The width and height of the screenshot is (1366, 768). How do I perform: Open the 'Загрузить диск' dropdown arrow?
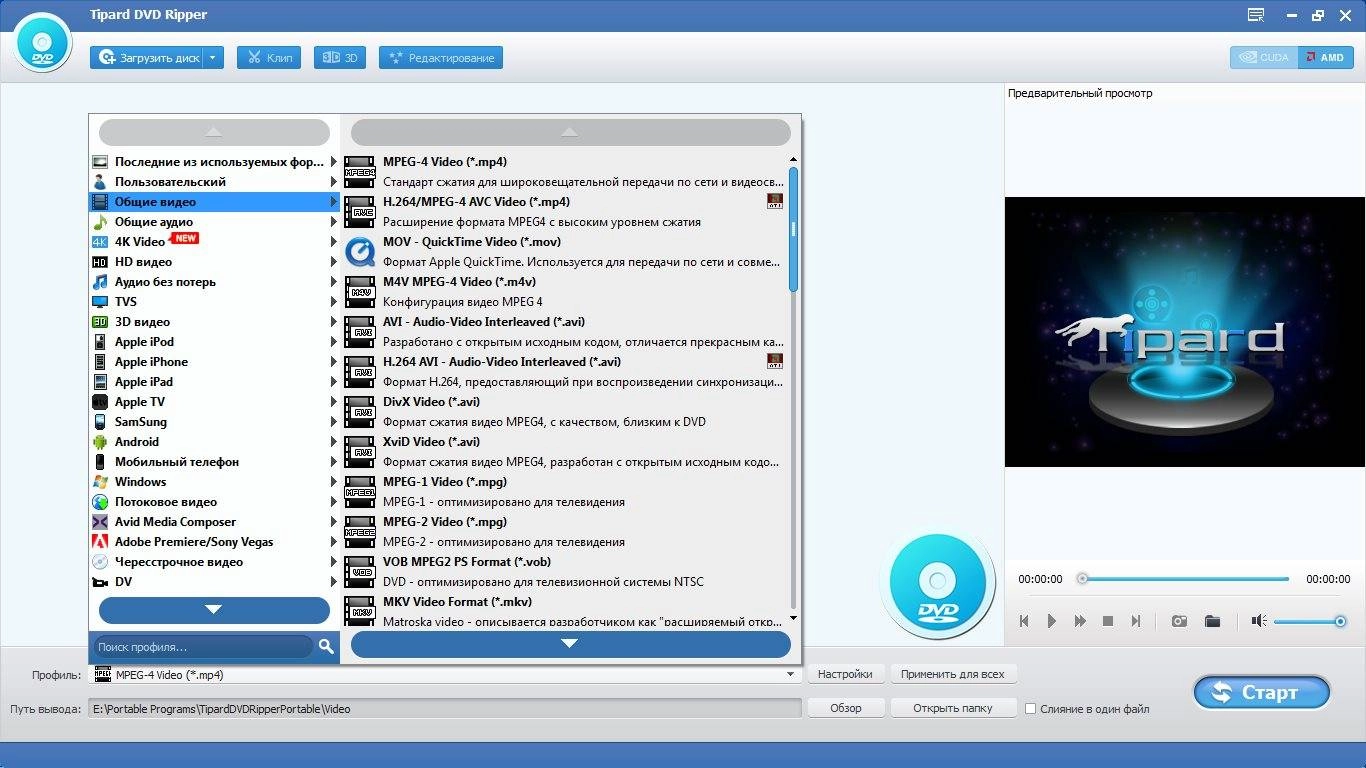click(213, 58)
